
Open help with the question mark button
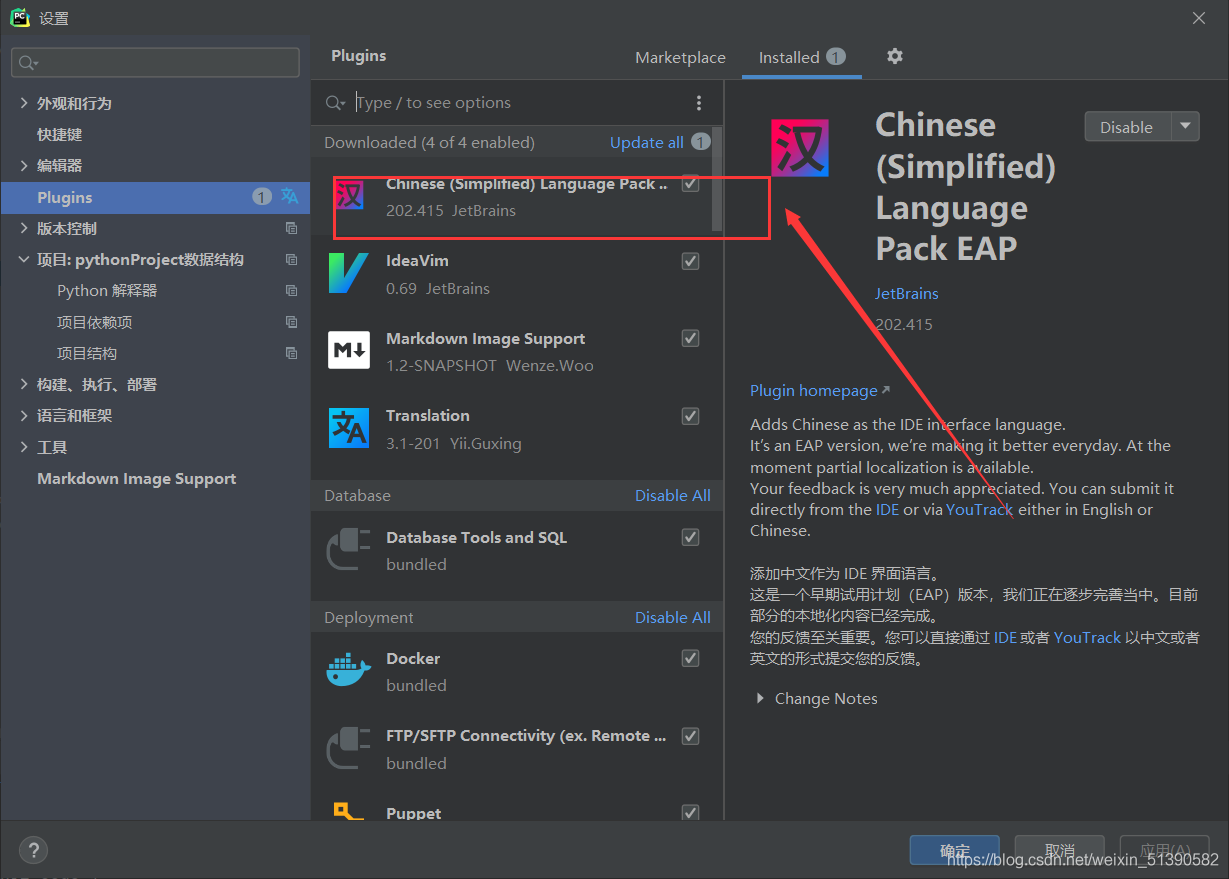[x=33, y=850]
